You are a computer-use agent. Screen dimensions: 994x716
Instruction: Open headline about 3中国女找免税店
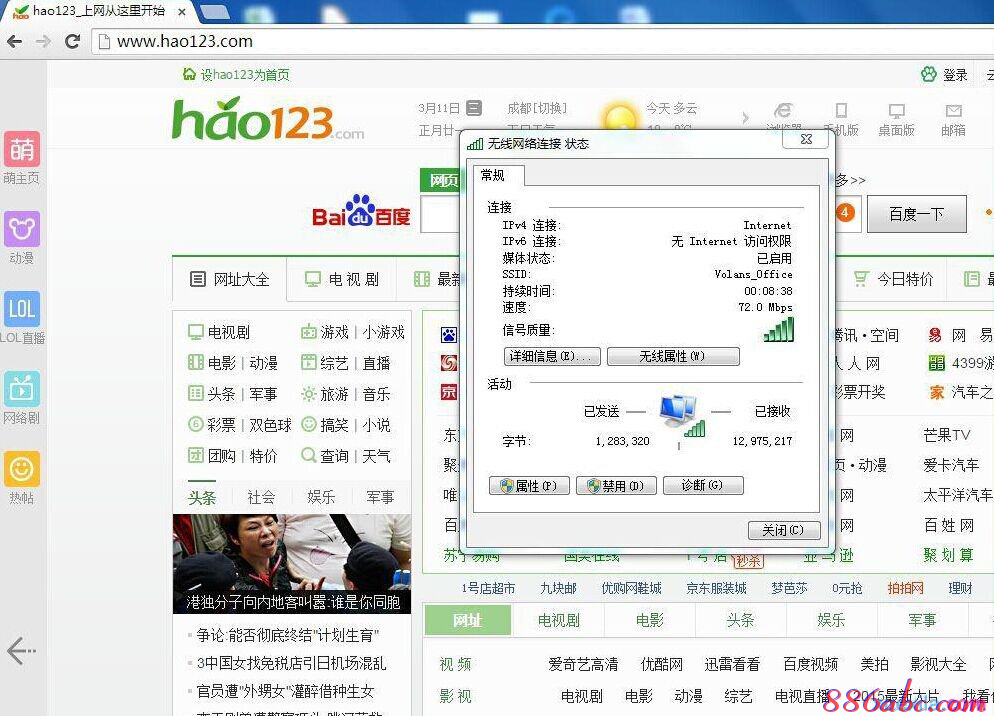[x=291, y=663]
